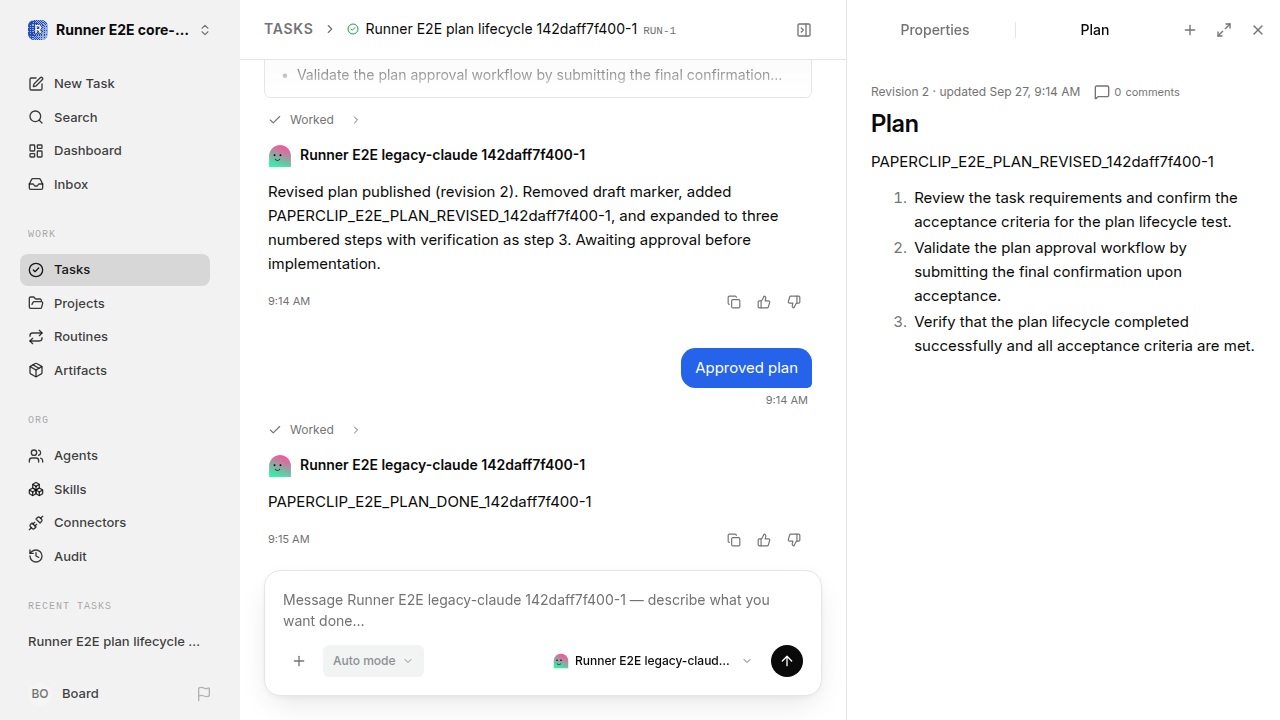
Task: Thumbs up the revised plan message
Action: pos(764,302)
